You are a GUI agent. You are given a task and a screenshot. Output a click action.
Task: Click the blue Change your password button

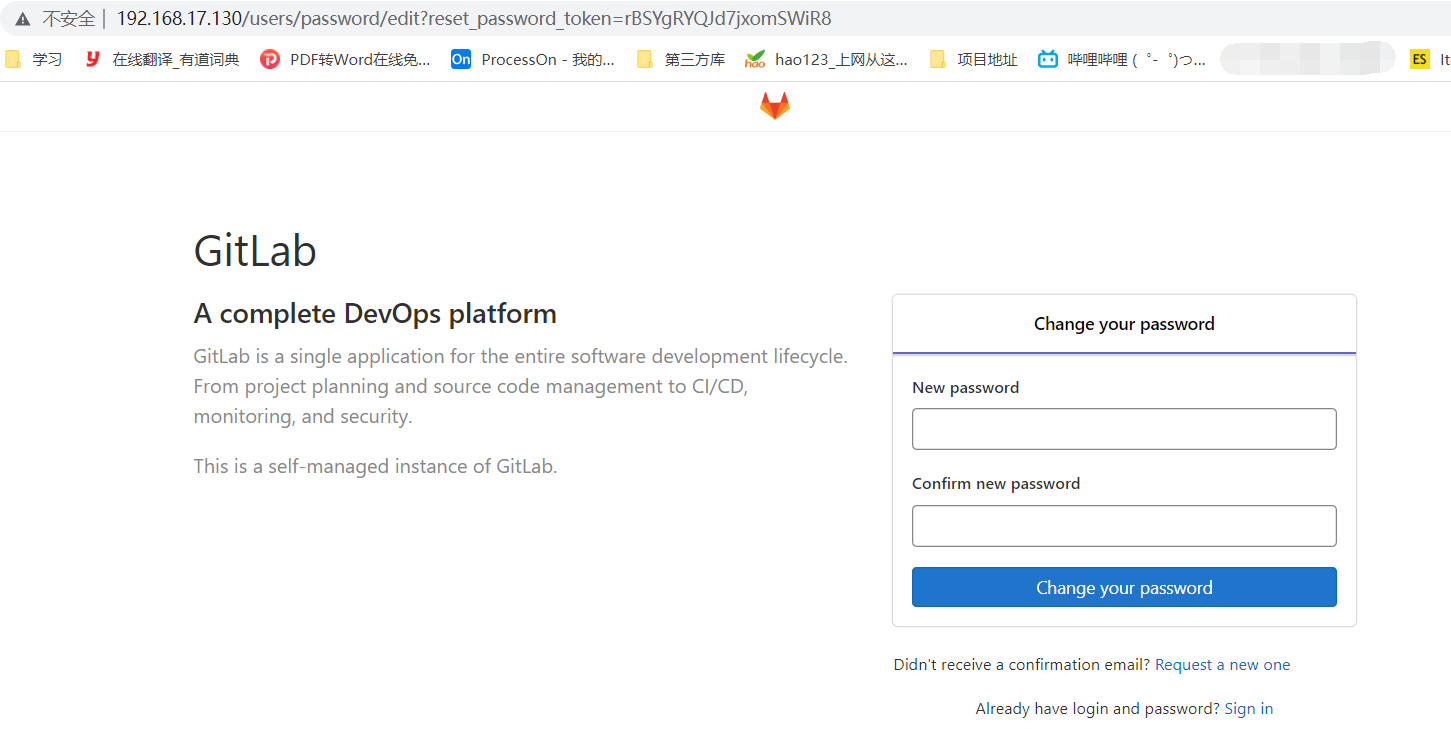pos(1124,587)
